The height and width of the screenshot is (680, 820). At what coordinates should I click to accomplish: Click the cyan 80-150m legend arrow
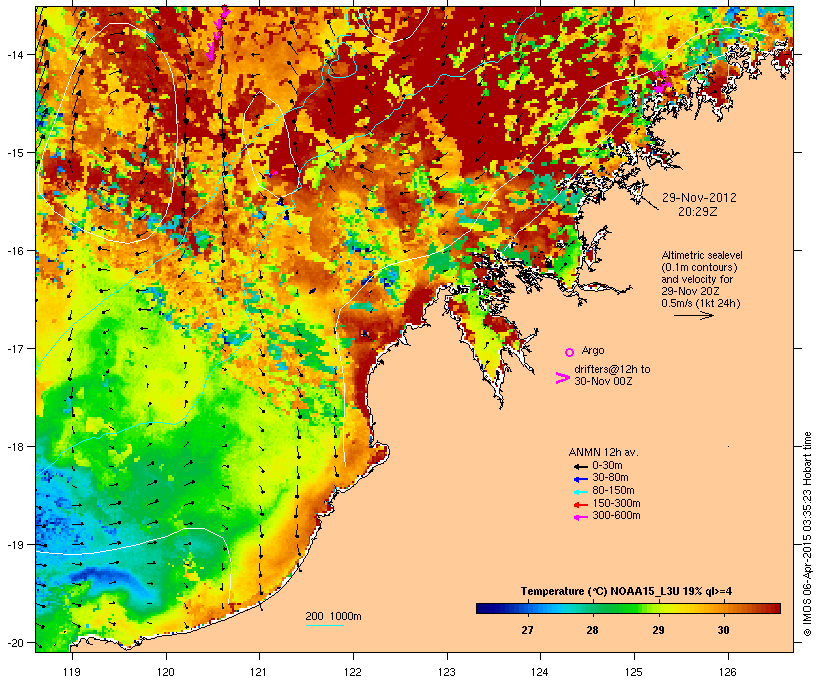click(x=581, y=492)
